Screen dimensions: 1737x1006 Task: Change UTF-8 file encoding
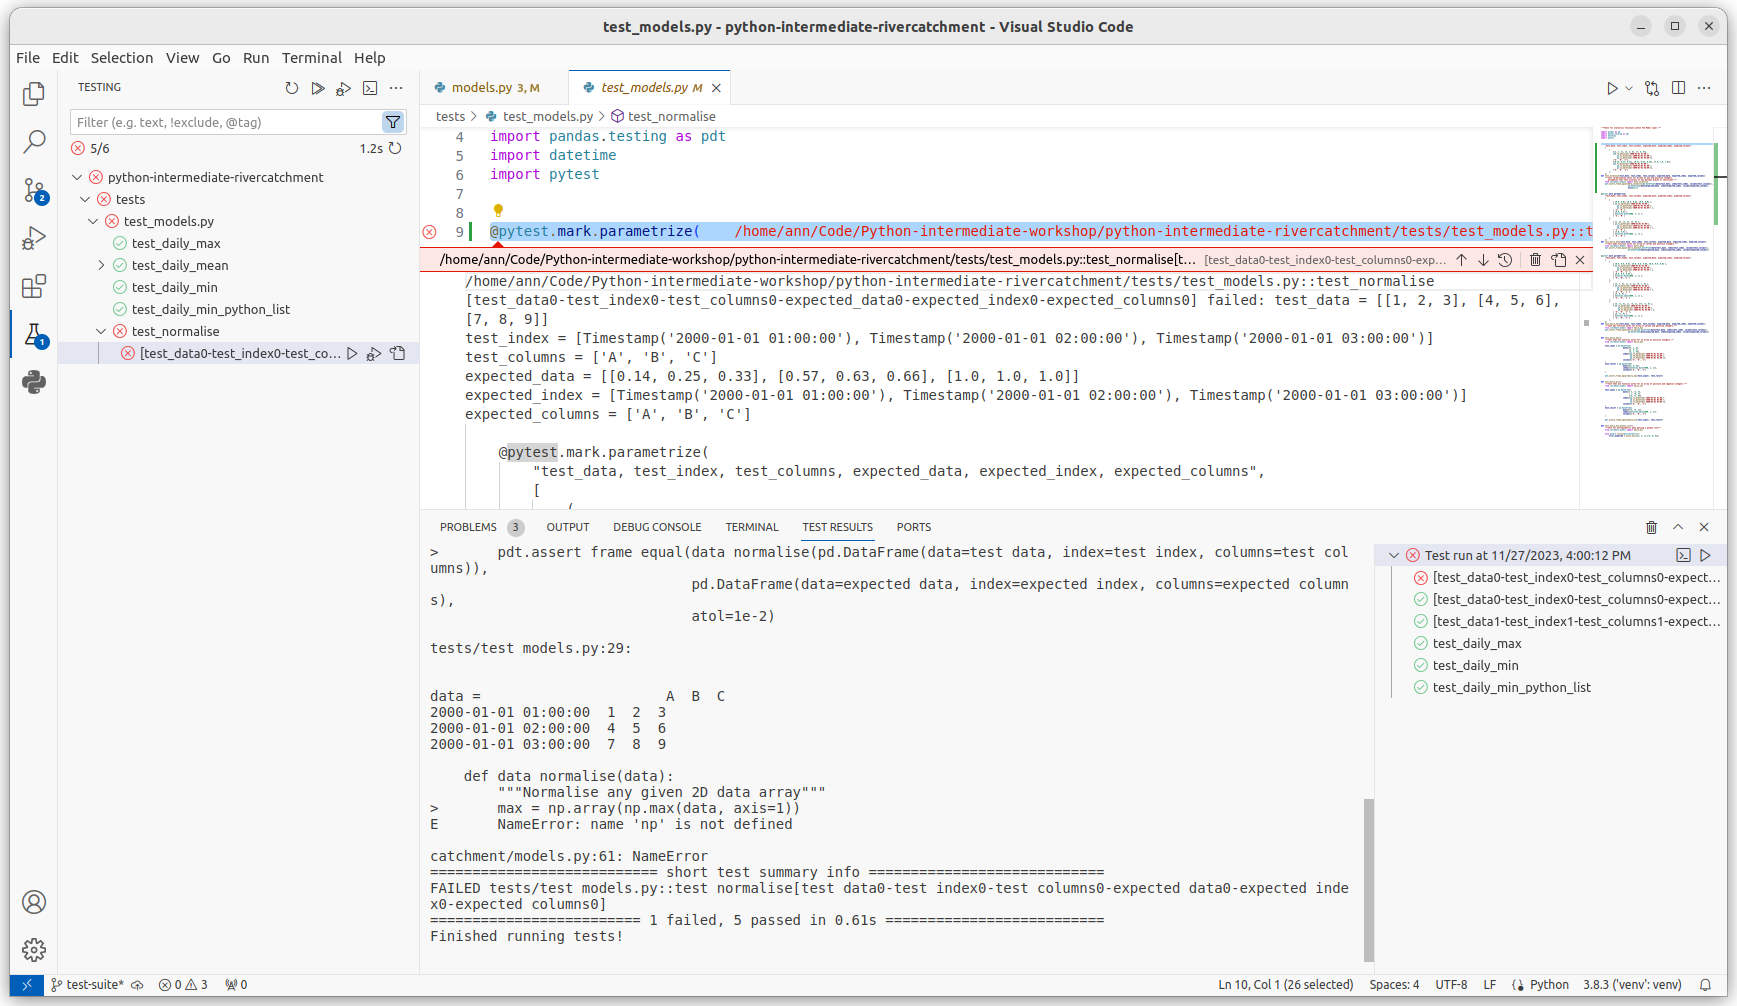[1451, 985]
